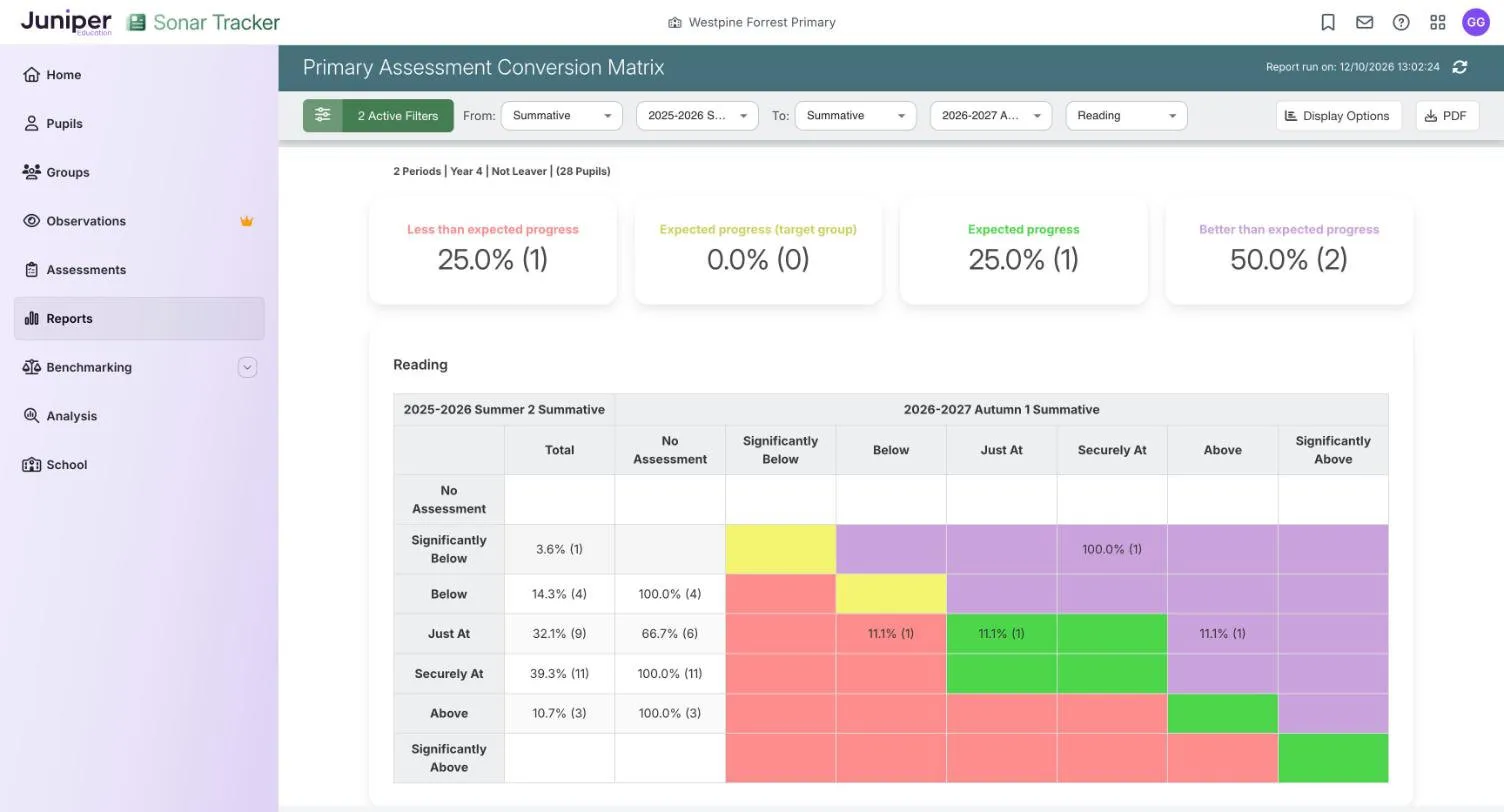
Task: Select Westpine Forrest Primary school name
Action: point(761,22)
